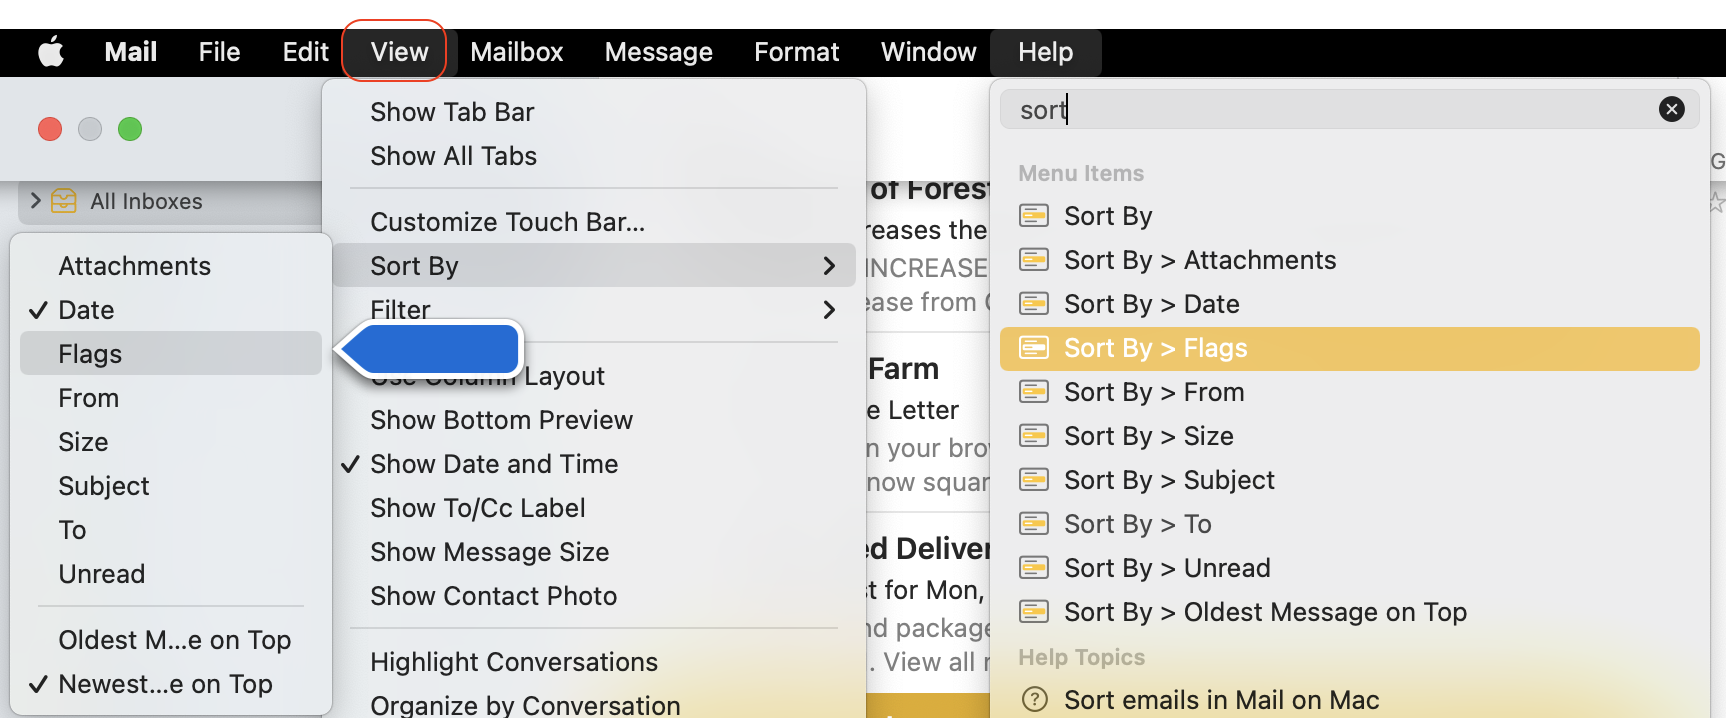The image size is (1726, 718).
Task: Toggle Show To/Cc Label
Action: click(x=594, y=508)
